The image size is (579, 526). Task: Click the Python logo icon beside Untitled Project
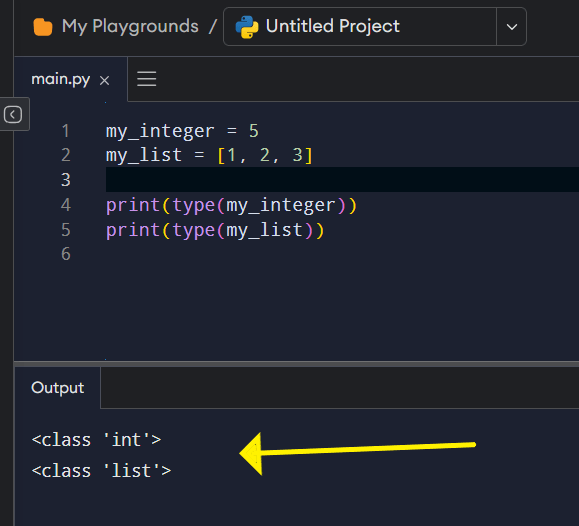247,27
